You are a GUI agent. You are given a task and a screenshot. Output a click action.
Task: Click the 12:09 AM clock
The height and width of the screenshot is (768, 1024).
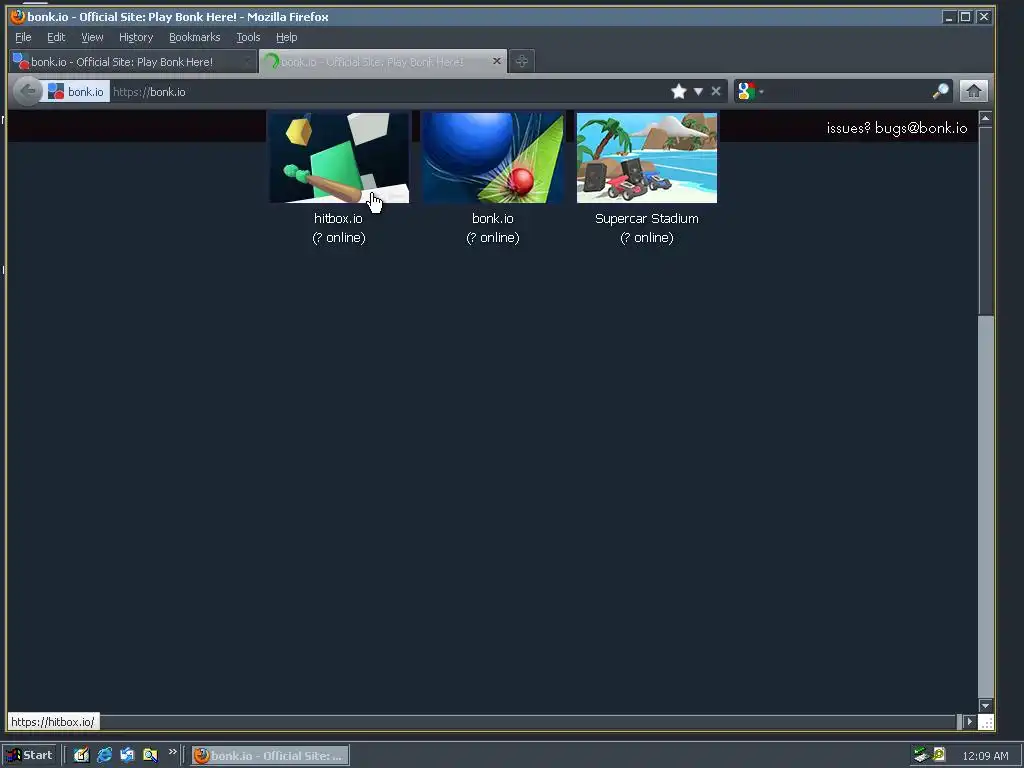pyautogui.click(x=985, y=756)
